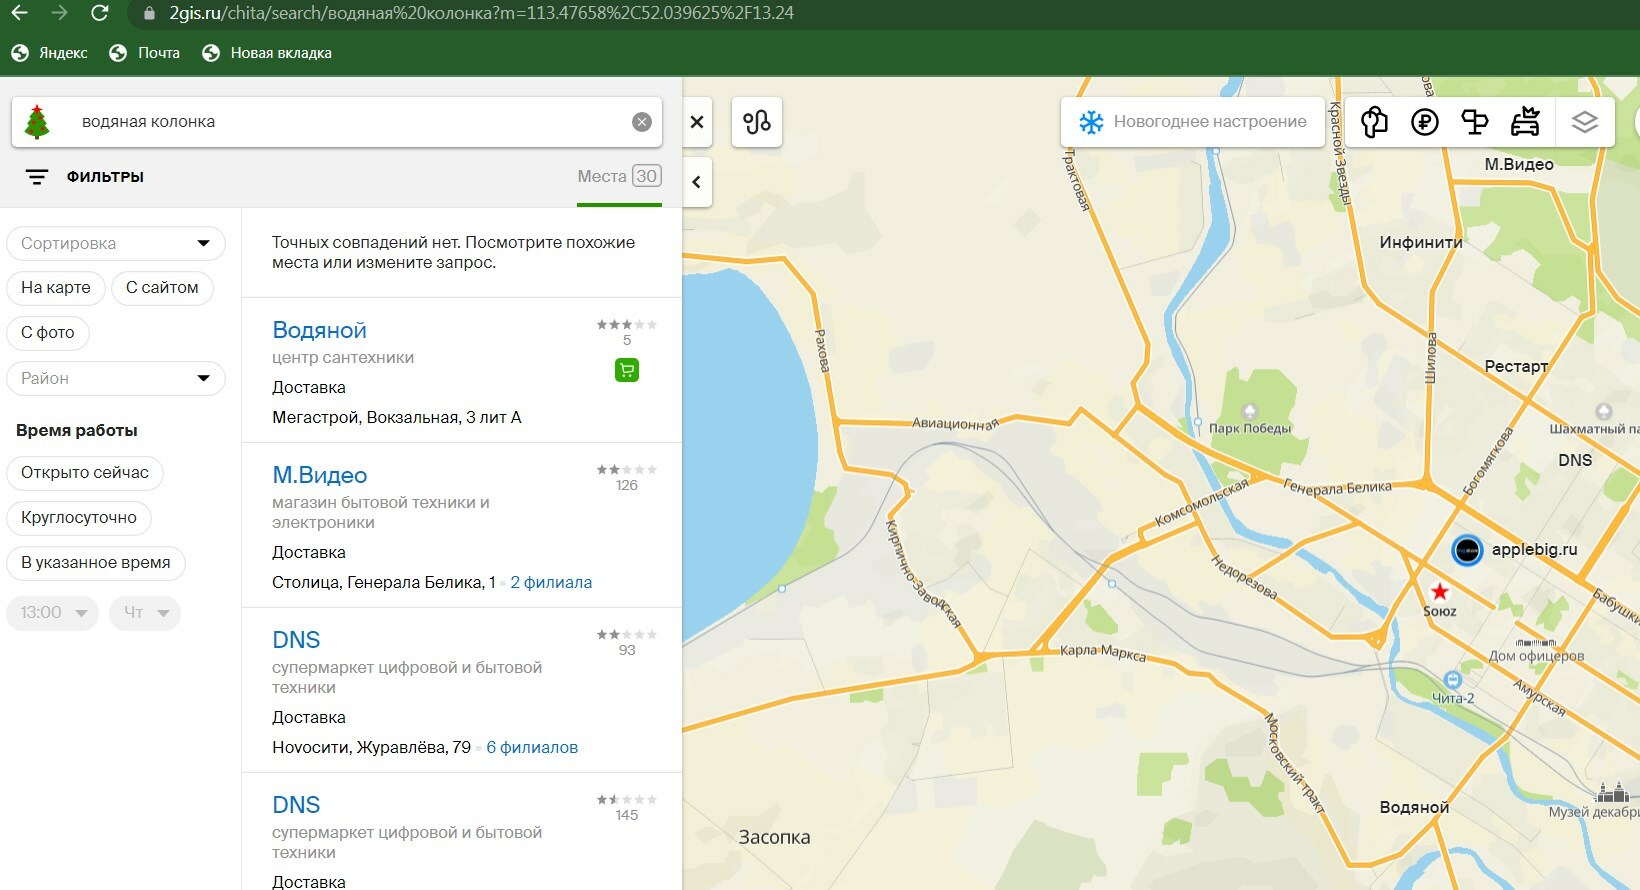Viewport: 1640px width, 890px height.
Task: Open the Чт day dropdown
Action: click(145, 613)
